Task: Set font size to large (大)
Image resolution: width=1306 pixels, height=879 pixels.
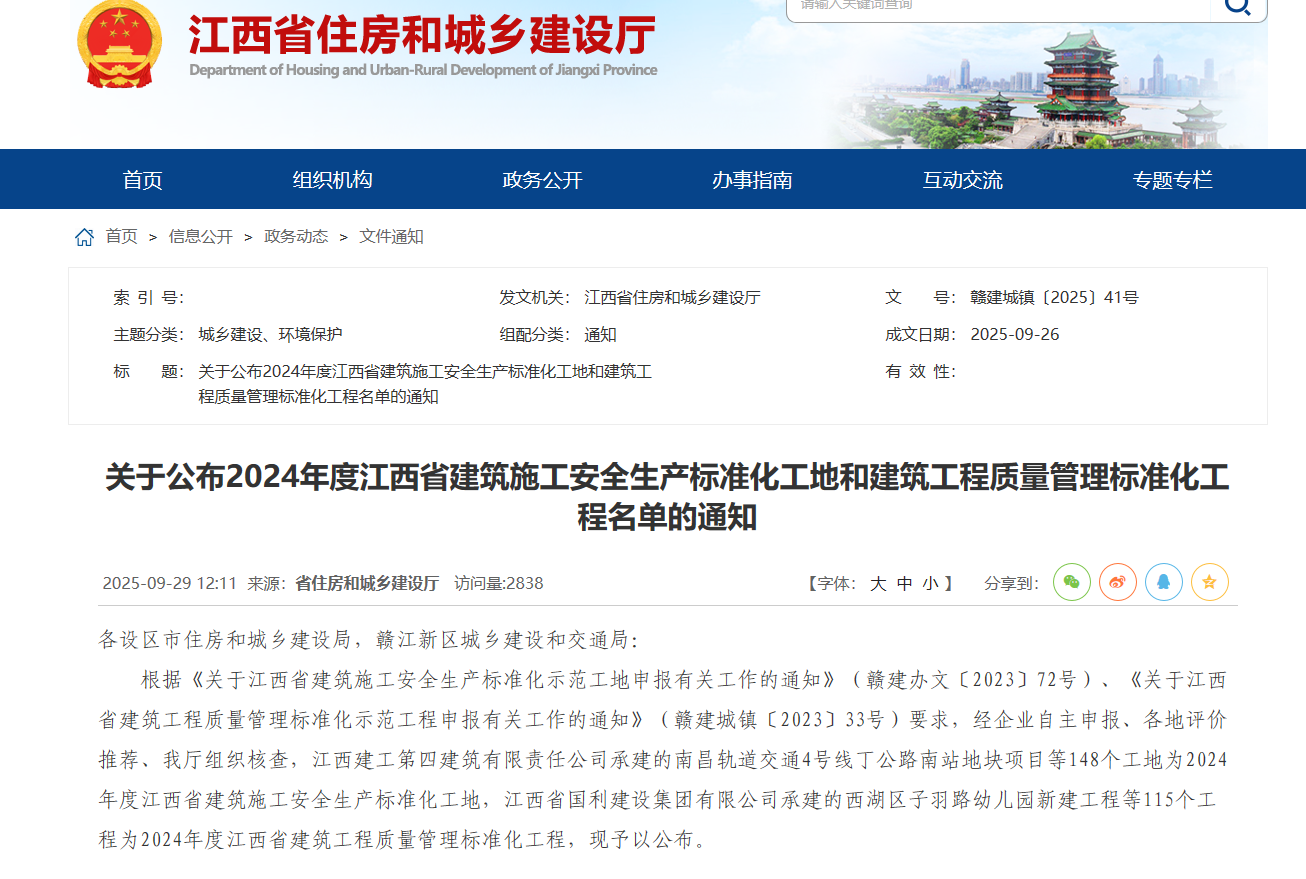Action: [x=878, y=583]
